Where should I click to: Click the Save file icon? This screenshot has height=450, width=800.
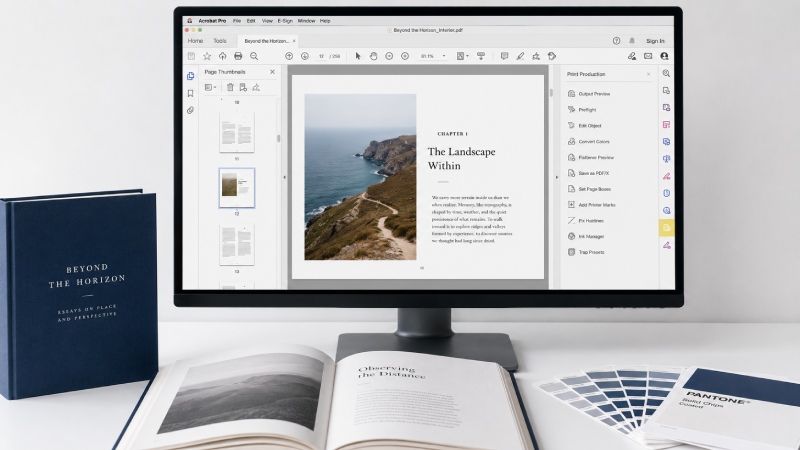(191, 56)
